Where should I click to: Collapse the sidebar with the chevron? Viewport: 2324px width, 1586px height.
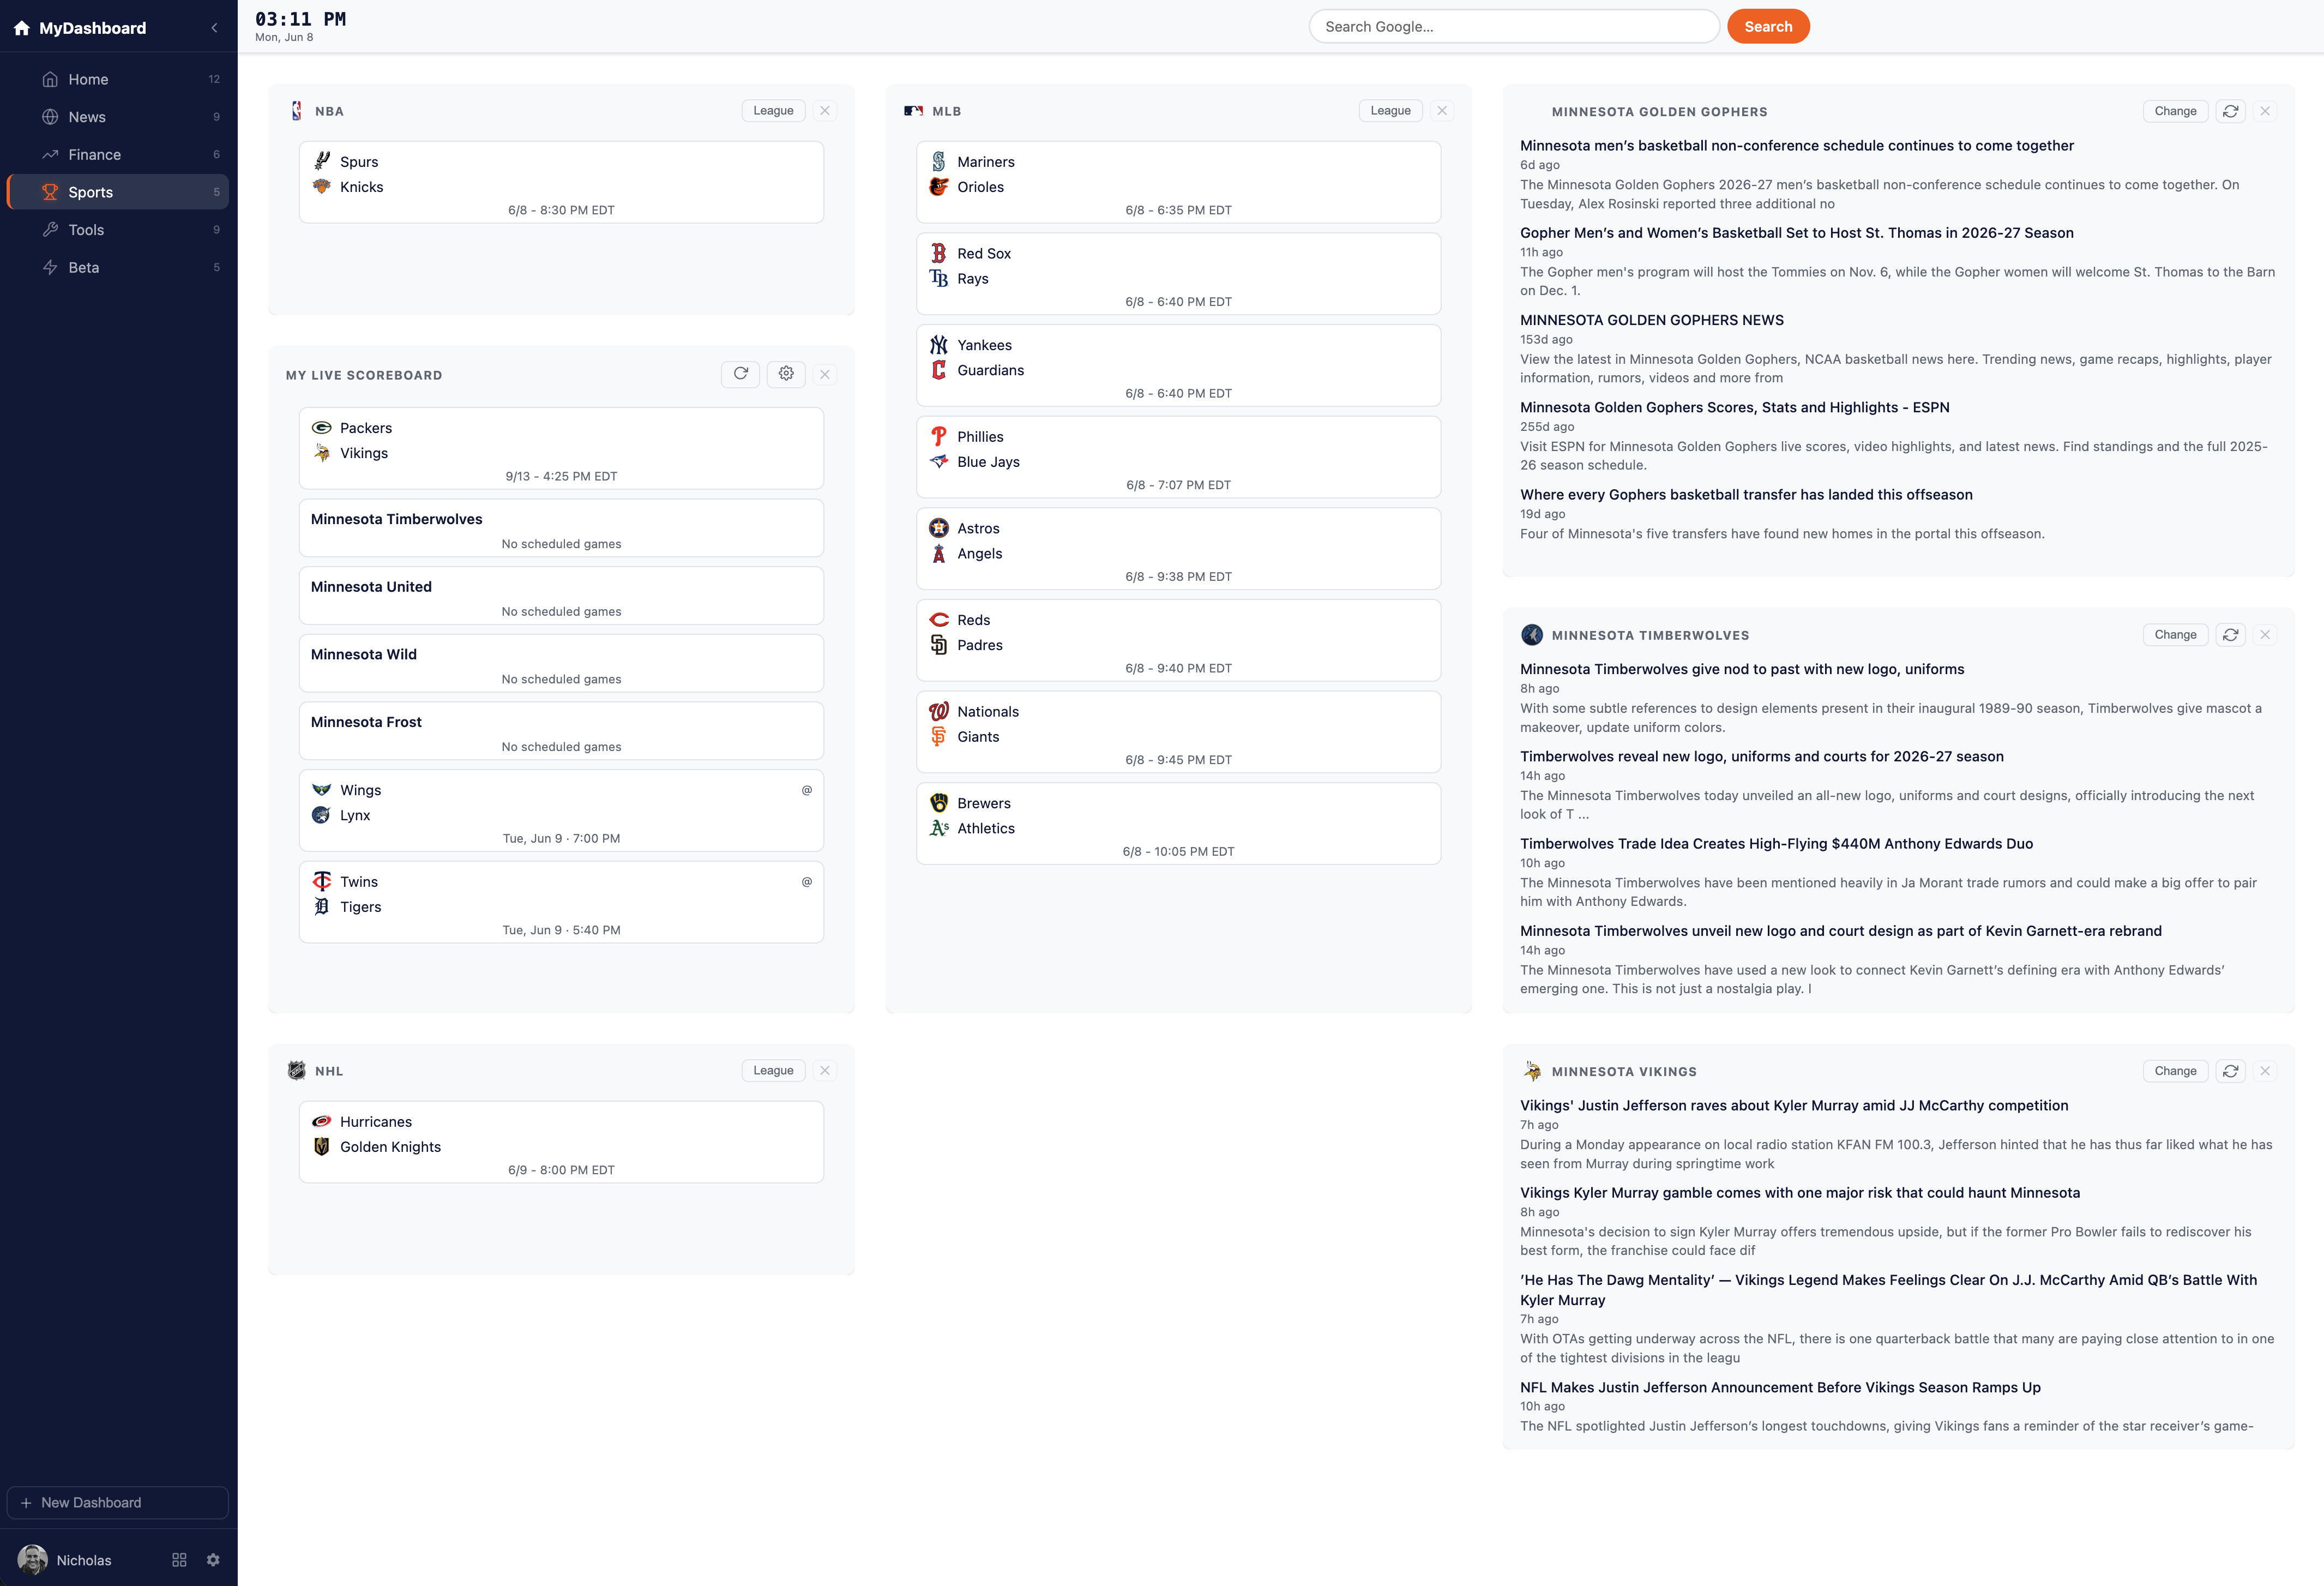click(214, 28)
